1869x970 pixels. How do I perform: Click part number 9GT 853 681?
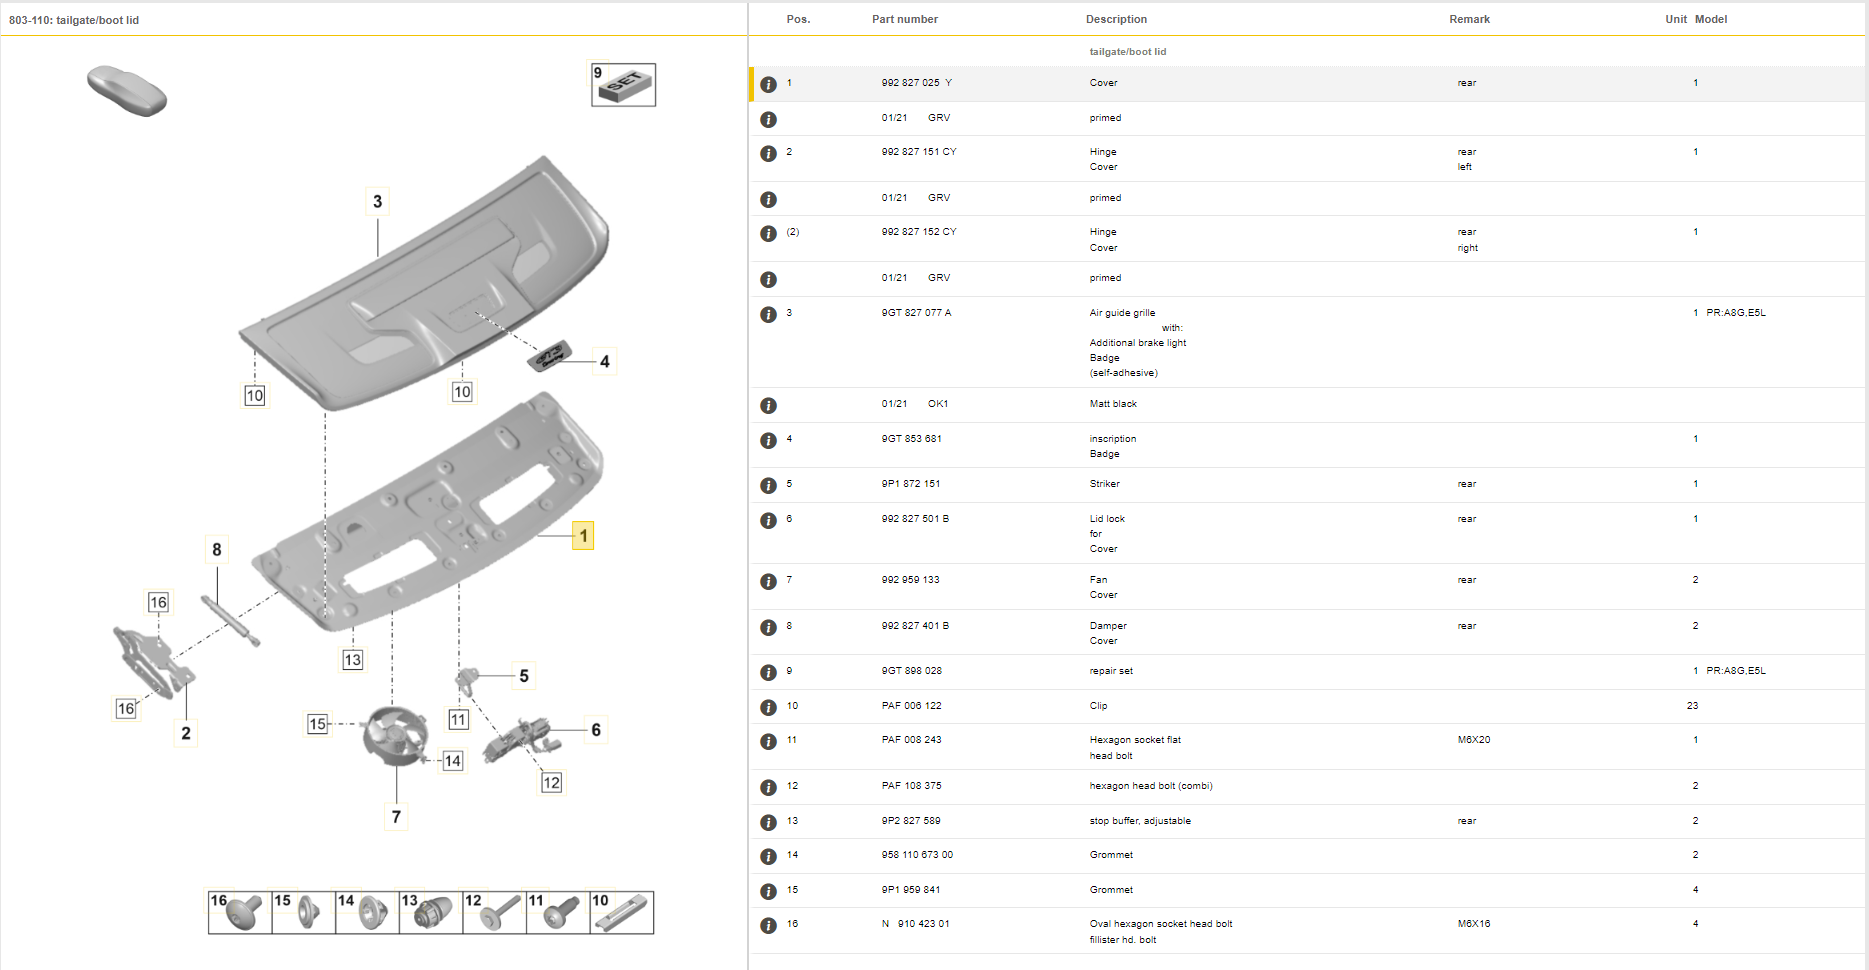pyautogui.click(x=911, y=439)
